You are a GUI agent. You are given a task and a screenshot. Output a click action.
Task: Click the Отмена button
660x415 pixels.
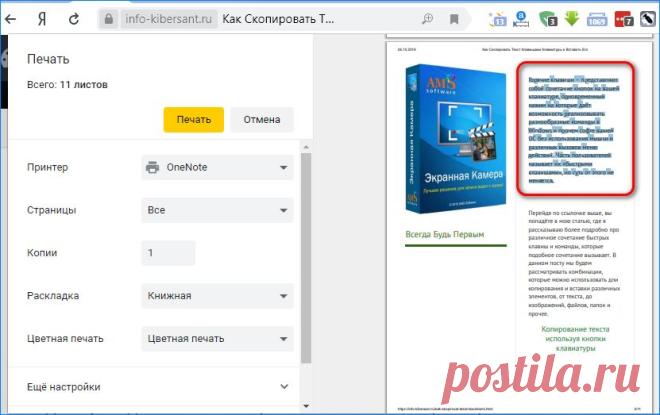[262, 120]
